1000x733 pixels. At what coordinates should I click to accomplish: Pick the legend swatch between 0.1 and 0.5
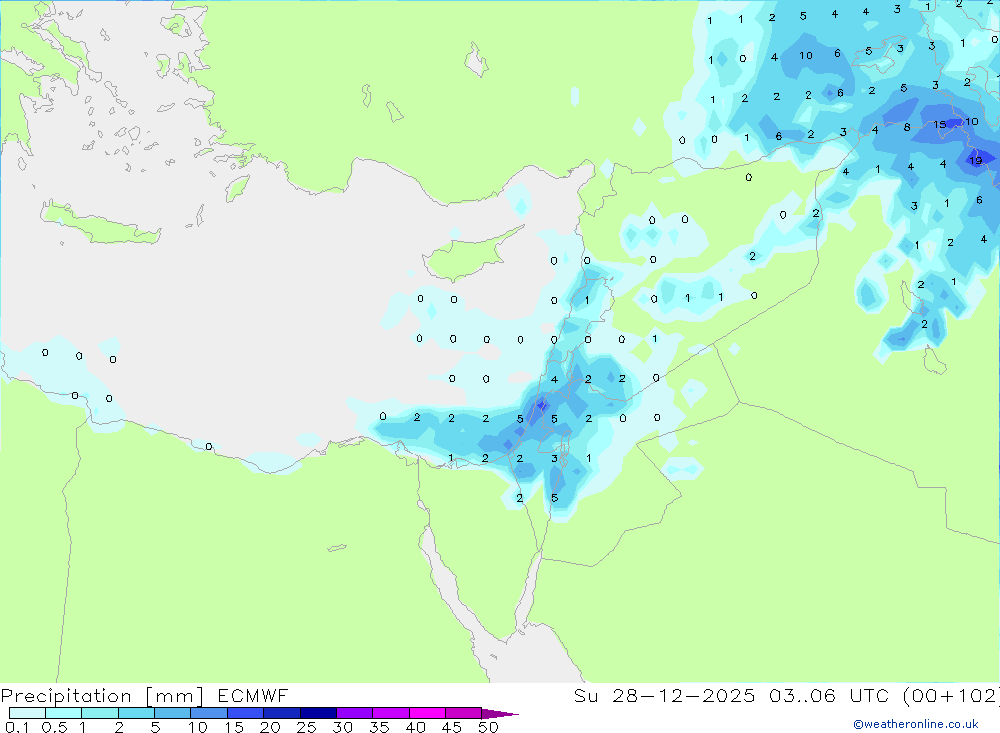coord(27,713)
